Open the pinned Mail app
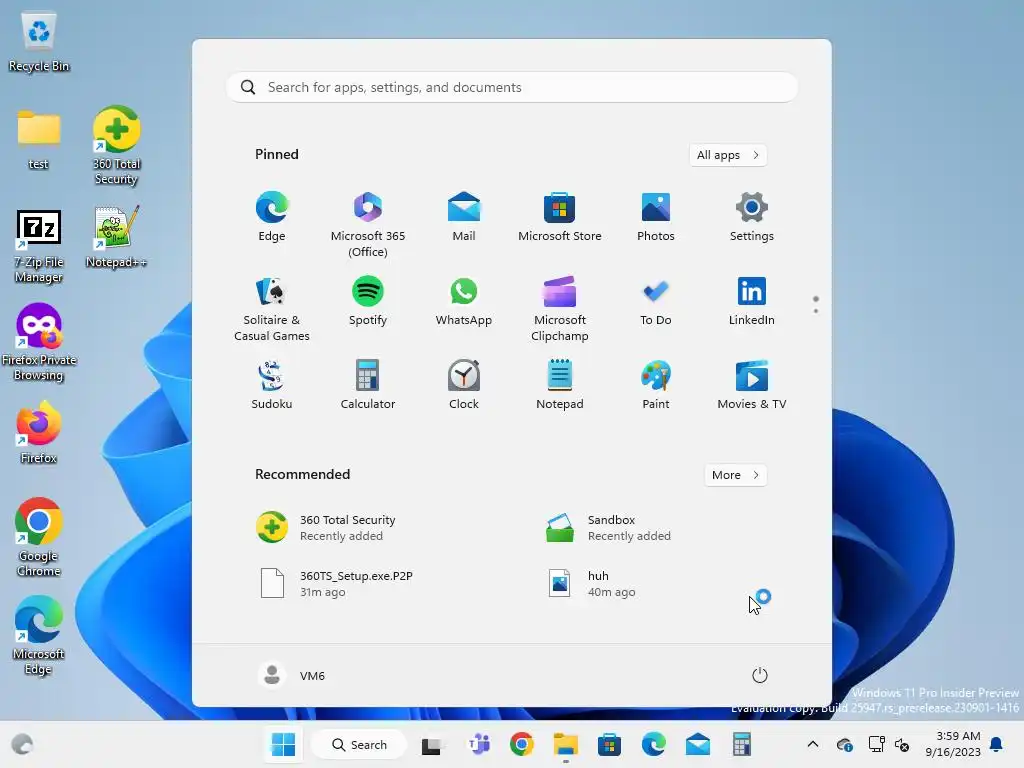The width and height of the screenshot is (1024, 768). click(464, 217)
